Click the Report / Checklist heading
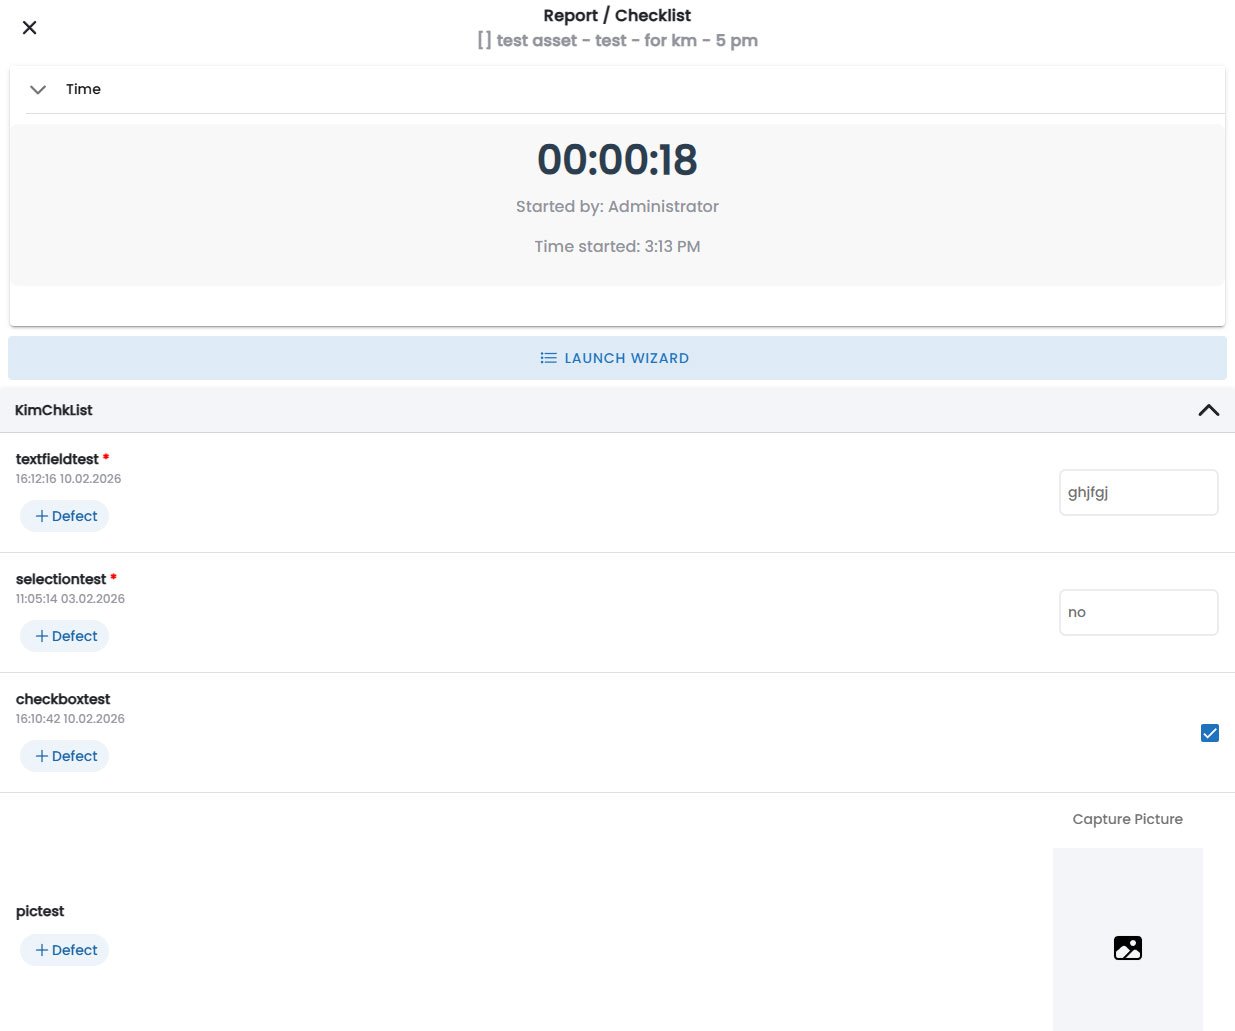This screenshot has width=1235, height=1031. click(617, 15)
